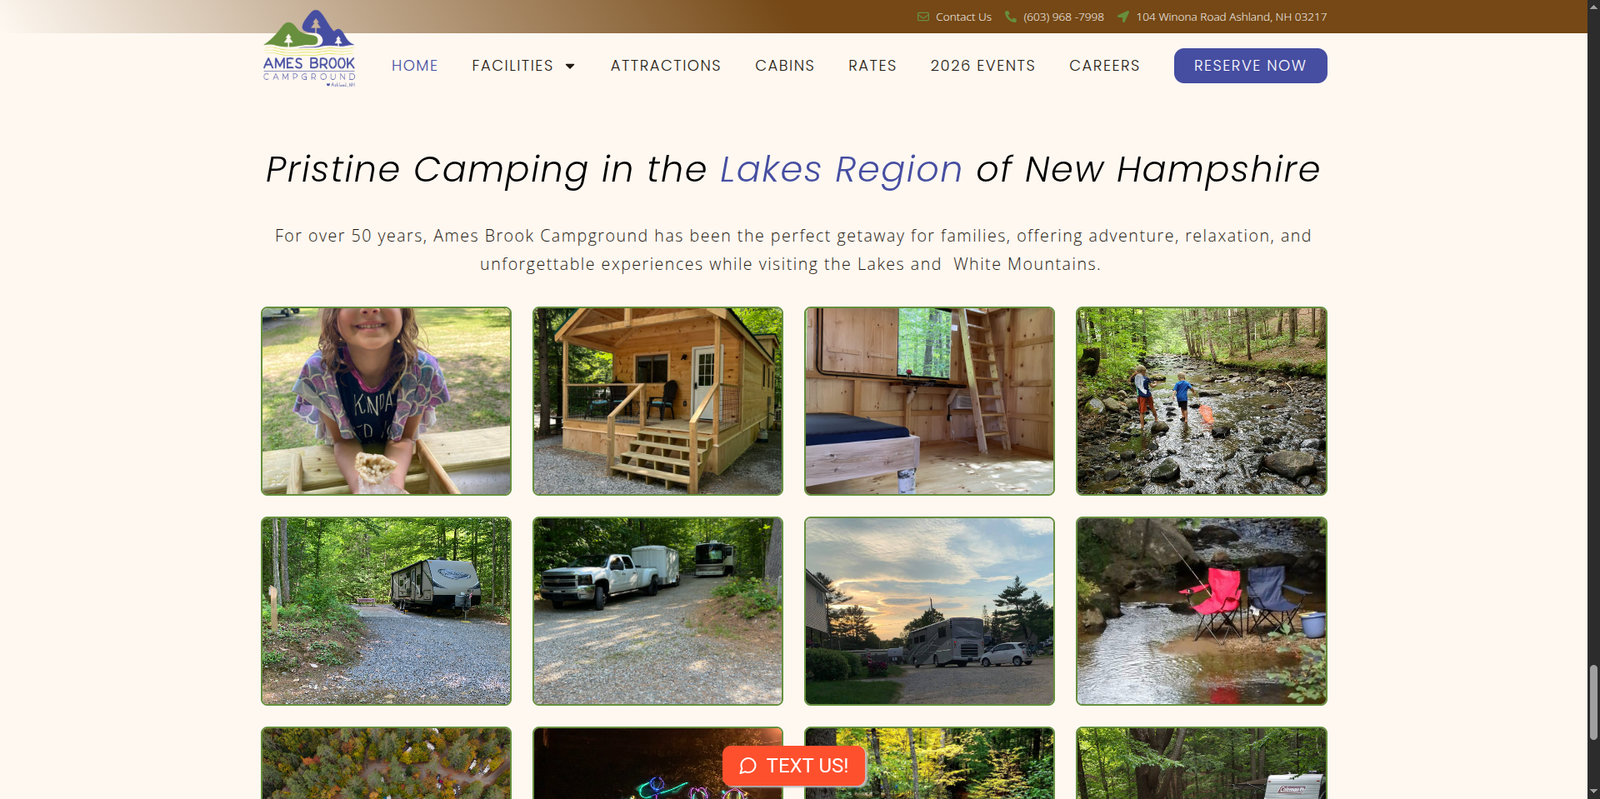Click the phone icon in top bar
1600x799 pixels.
[1011, 17]
